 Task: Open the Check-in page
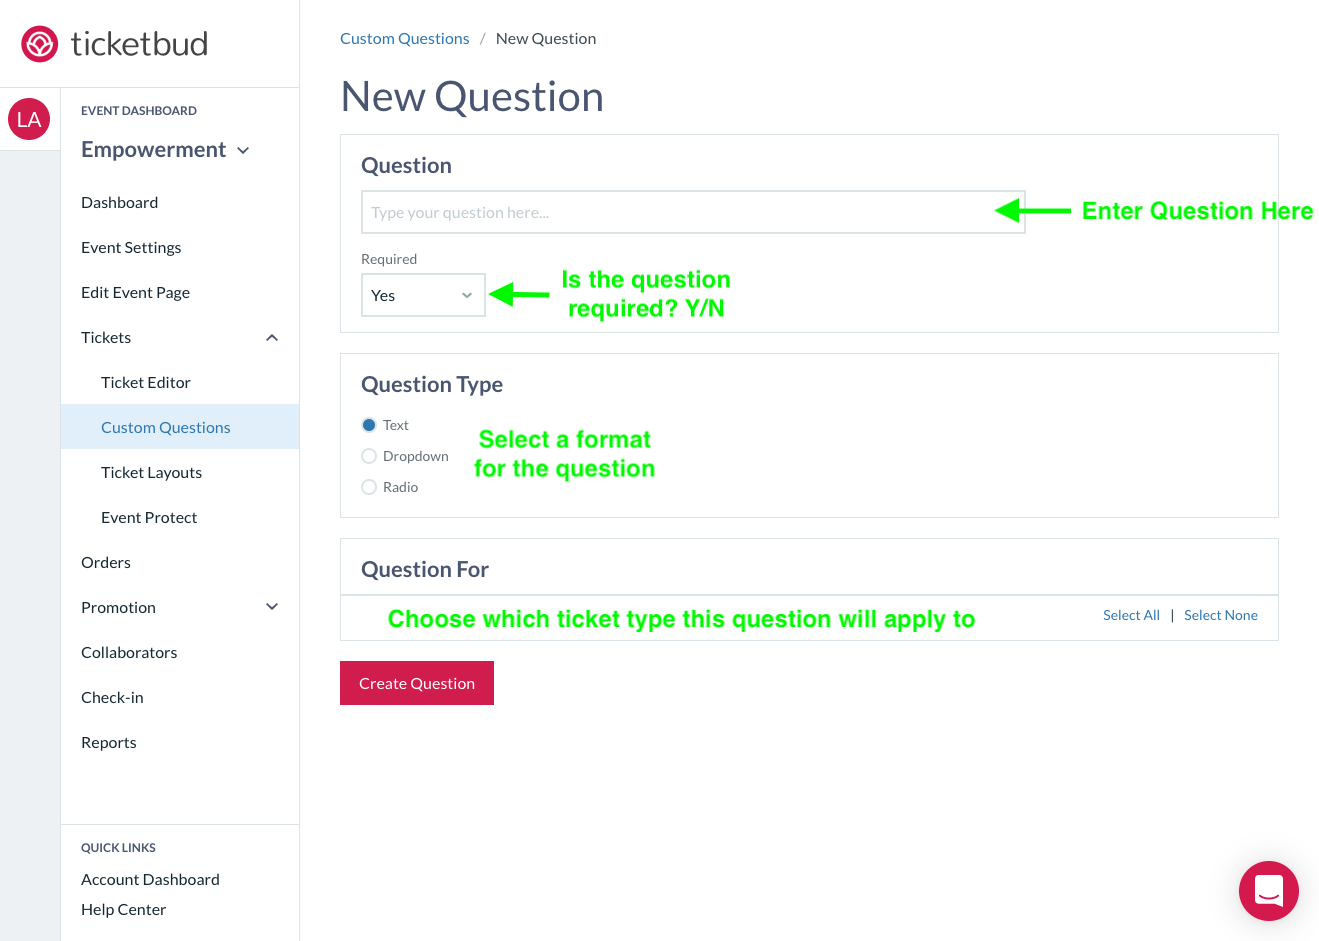point(112,697)
